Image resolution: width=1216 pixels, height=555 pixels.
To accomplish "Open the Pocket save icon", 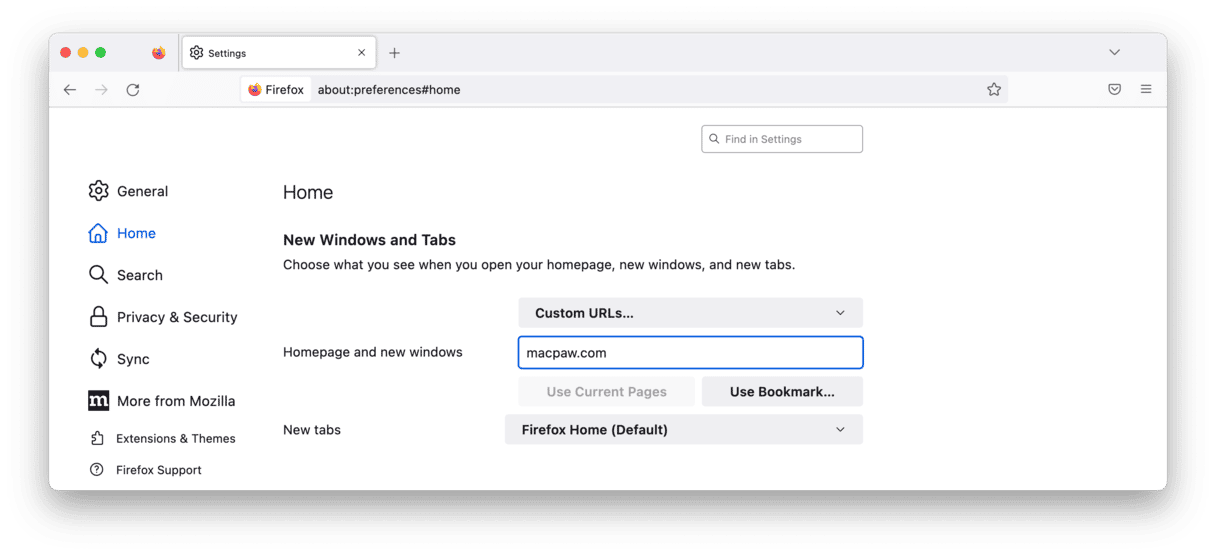I will (x=1114, y=90).
